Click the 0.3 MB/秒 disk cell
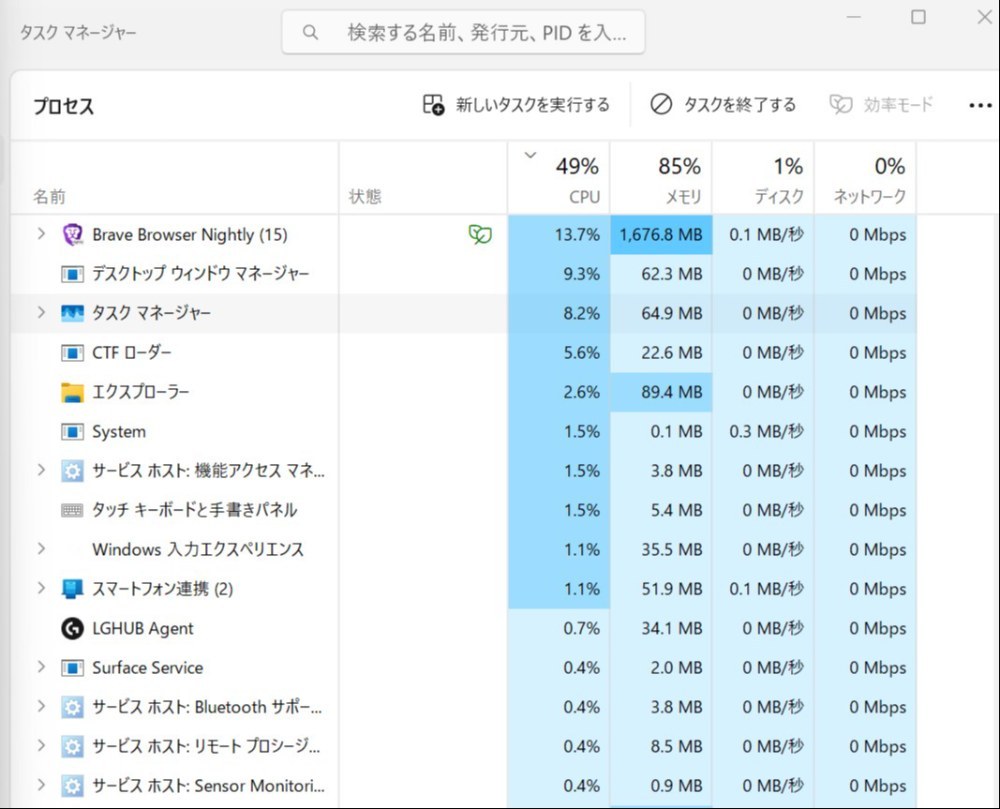This screenshot has height=809, width=1000. point(763,432)
